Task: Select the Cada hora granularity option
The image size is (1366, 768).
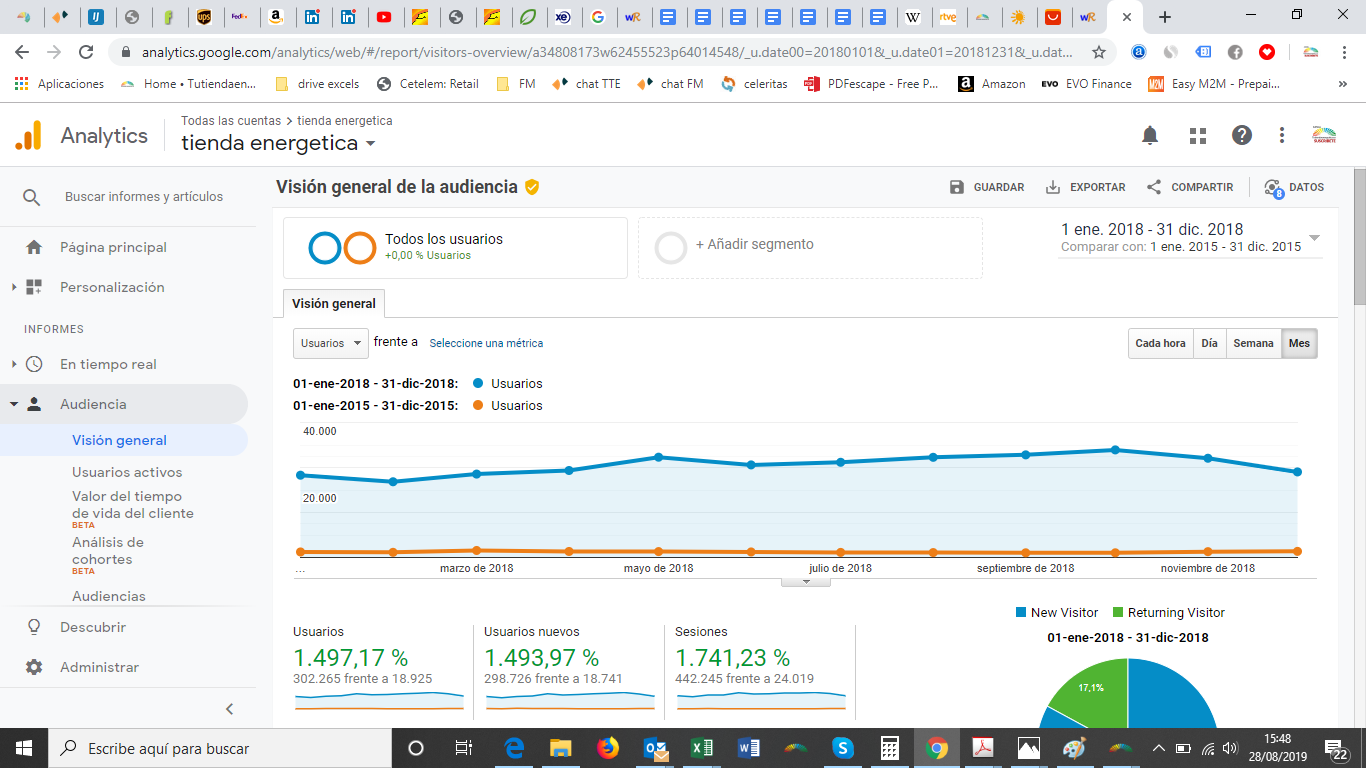Action: (x=1160, y=343)
